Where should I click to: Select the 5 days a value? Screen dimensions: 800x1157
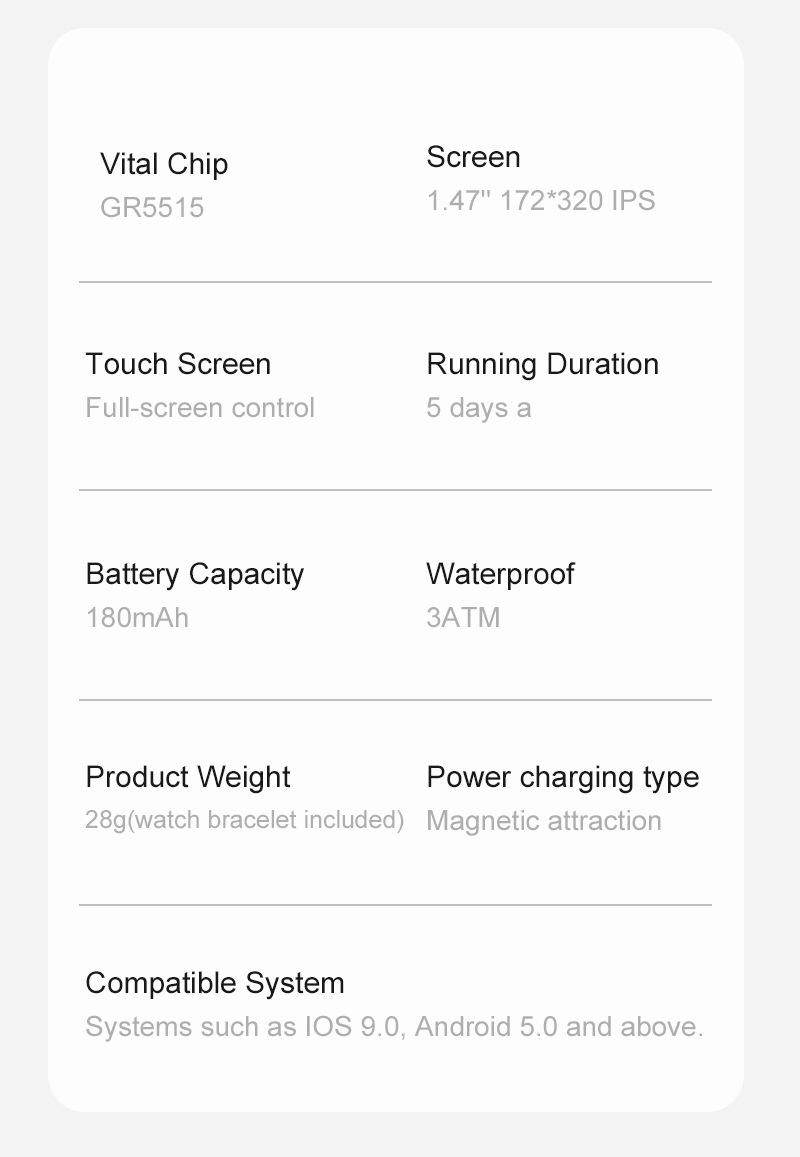click(x=478, y=408)
